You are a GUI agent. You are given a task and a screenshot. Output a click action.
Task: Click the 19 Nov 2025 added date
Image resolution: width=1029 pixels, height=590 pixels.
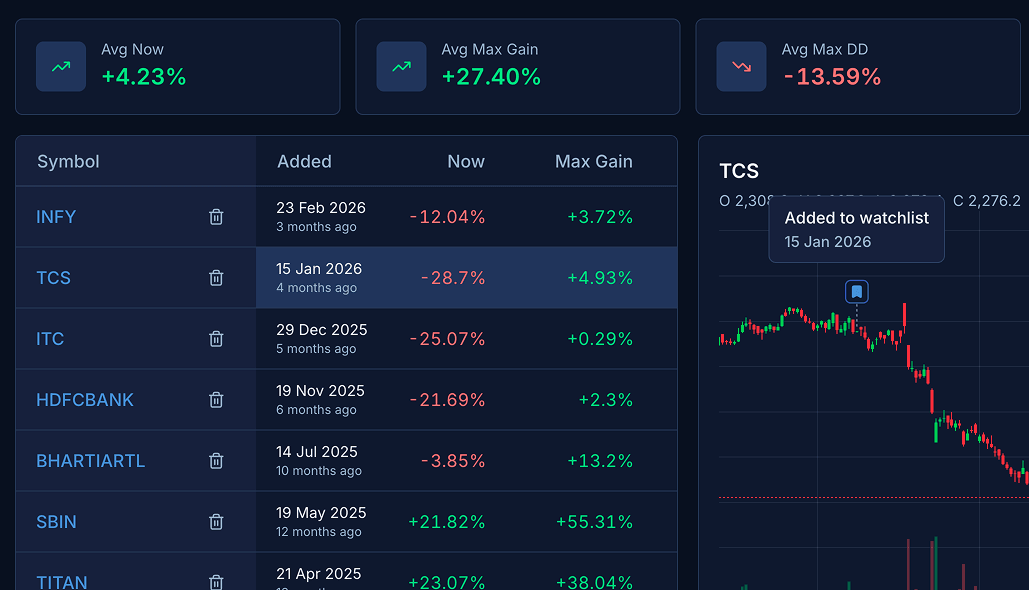tap(320, 391)
